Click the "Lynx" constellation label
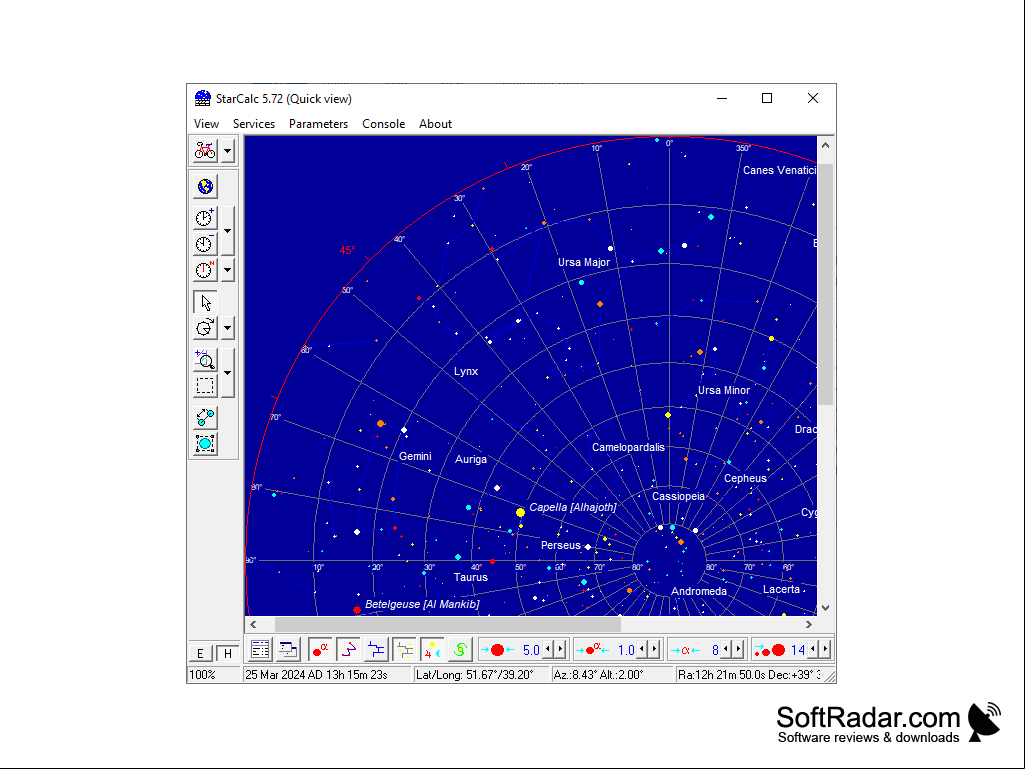This screenshot has width=1025, height=769. click(466, 371)
